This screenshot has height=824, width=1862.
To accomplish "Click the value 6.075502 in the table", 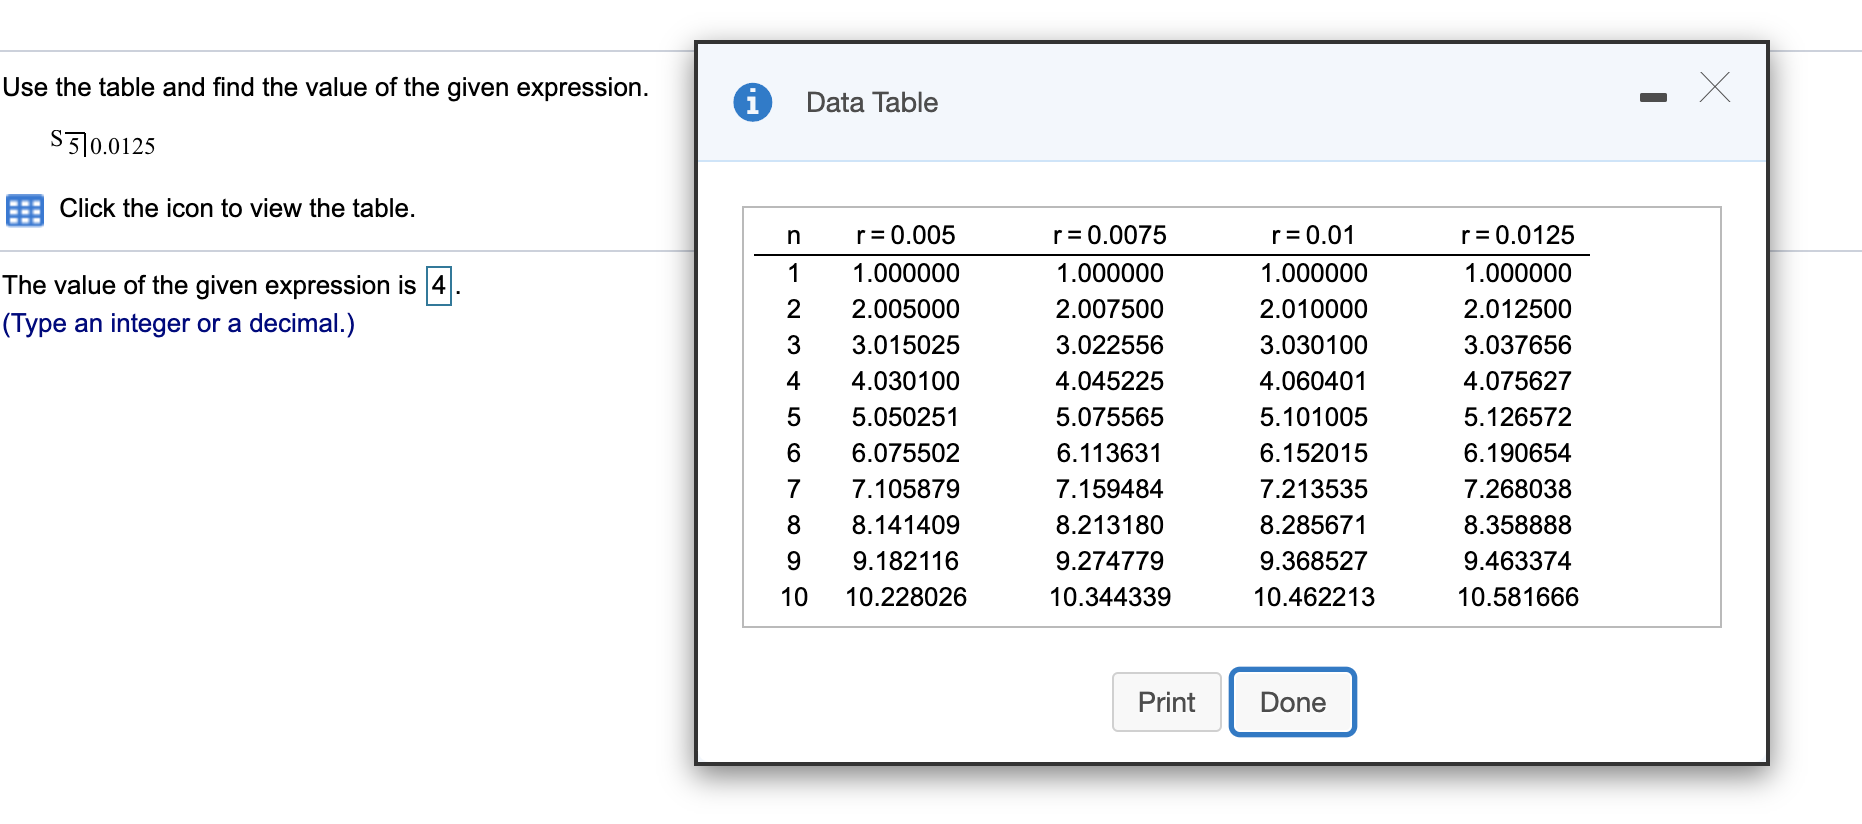I will tap(905, 453).
